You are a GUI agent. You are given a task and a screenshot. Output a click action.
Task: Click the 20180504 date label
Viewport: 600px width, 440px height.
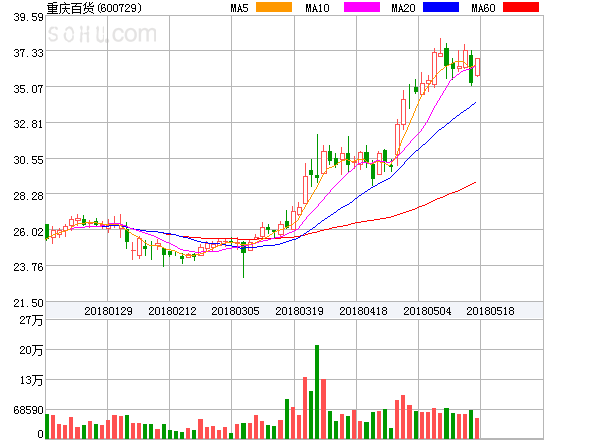[427, 311]
